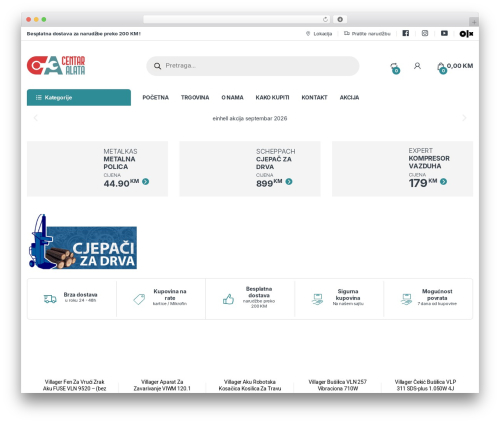The width and height of the screenshot is (500, 423).
Task: Click the Besplatna dostava thumbs-up icon
Action: coord(228,299)
